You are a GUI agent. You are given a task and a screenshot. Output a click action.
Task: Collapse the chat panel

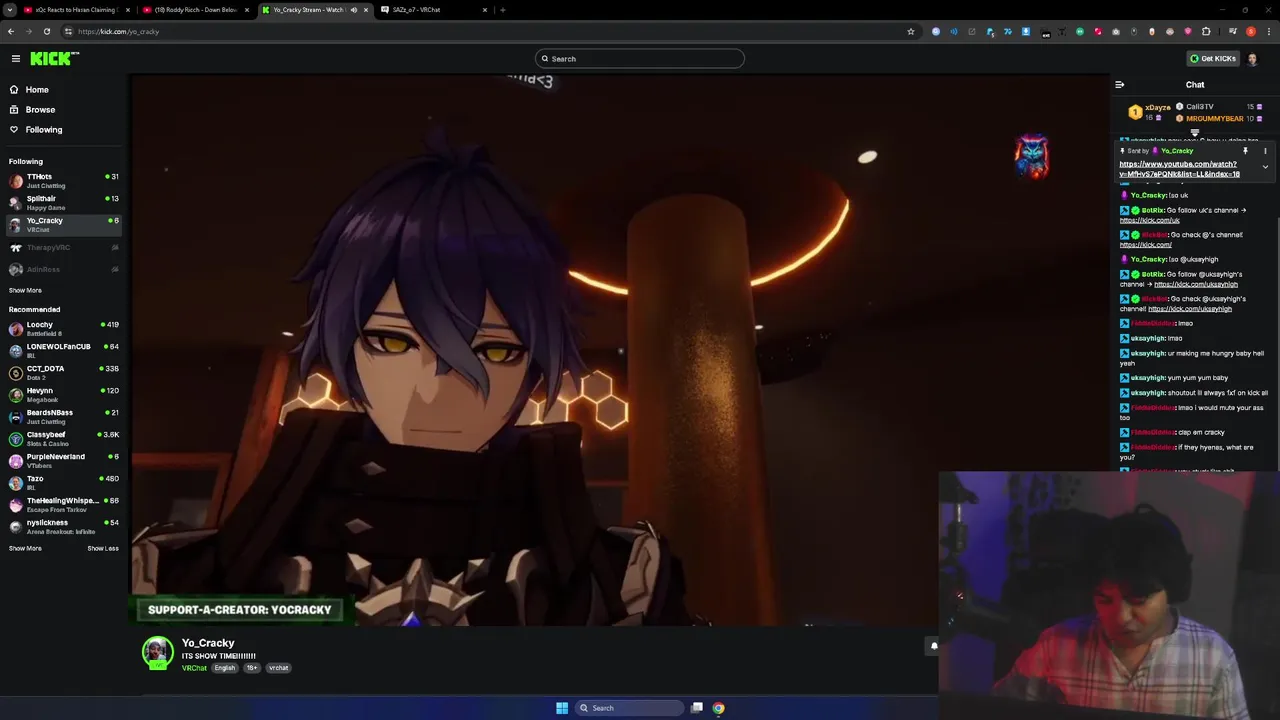[1120, 85]
